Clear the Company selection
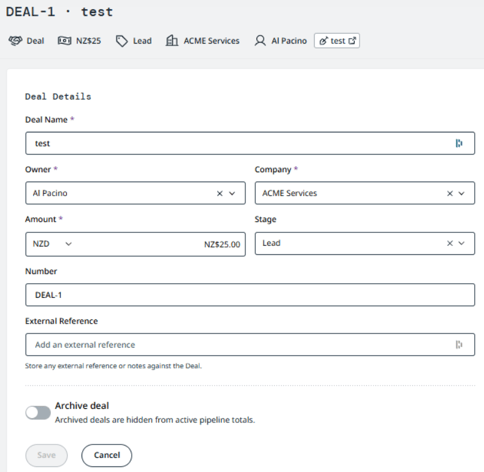The width and height of the screenshot is (484, 472). coord(450,193)
